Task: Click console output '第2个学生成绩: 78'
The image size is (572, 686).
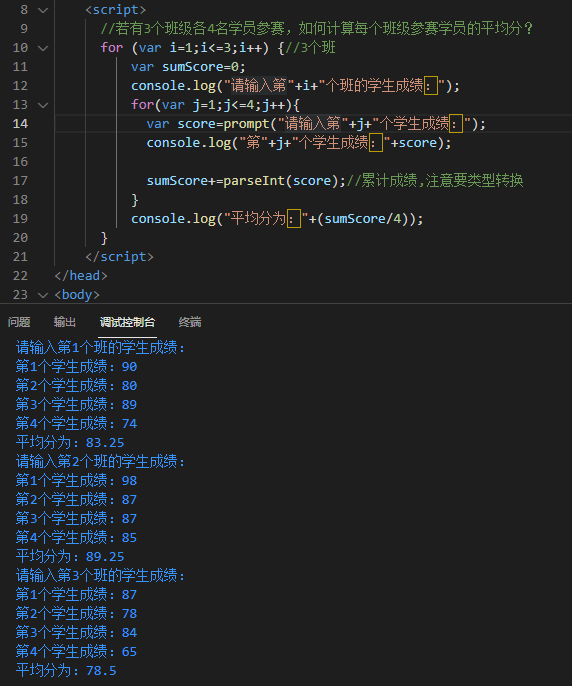Action: click(76, 614)
